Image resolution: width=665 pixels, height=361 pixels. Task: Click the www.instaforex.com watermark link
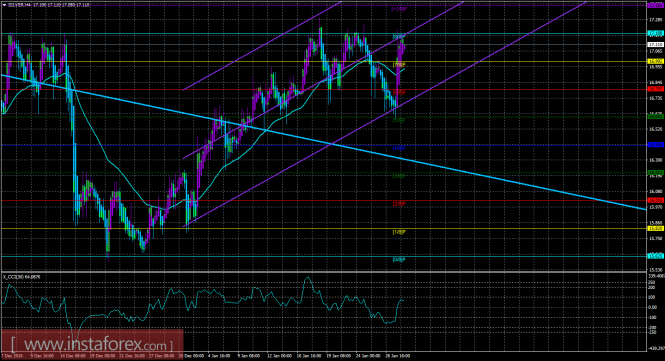click(92, 344)
